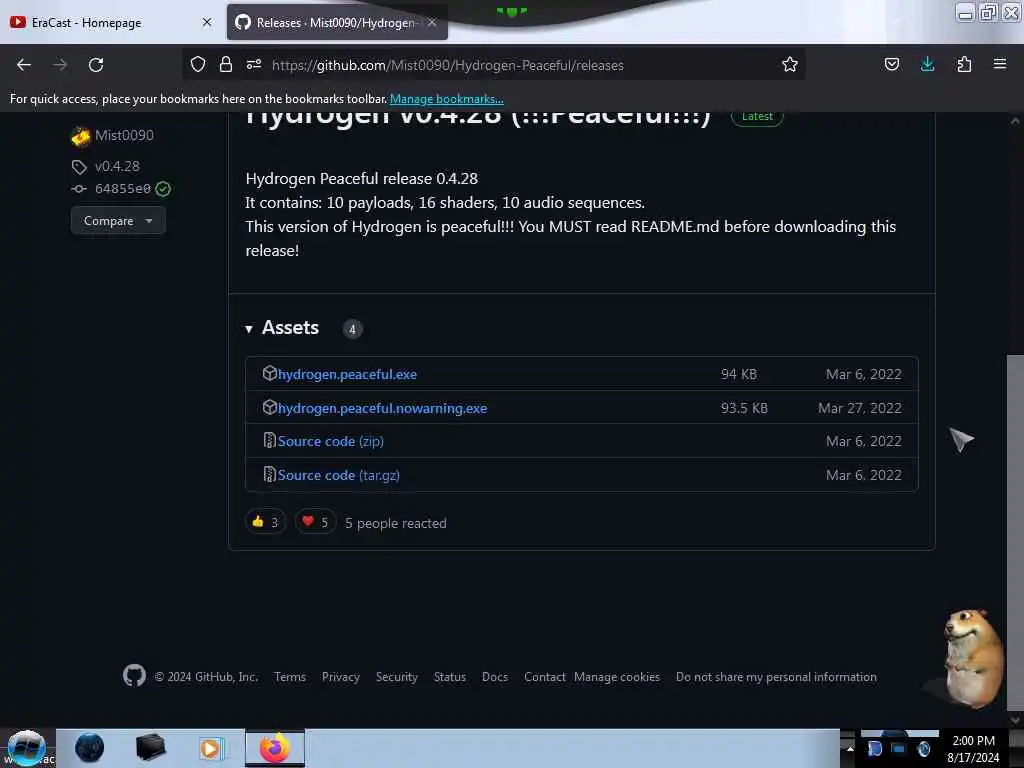Open the Firefox application menu
Screen dimensions: 1024x768
(1000, 65)
